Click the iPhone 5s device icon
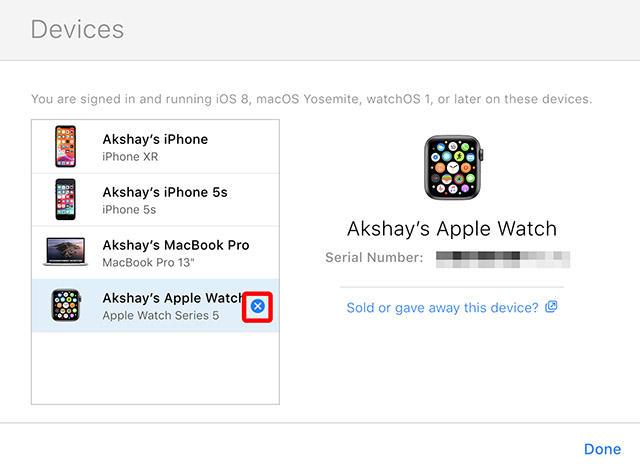This screenshot has width=640, height=471. [65, 200]
